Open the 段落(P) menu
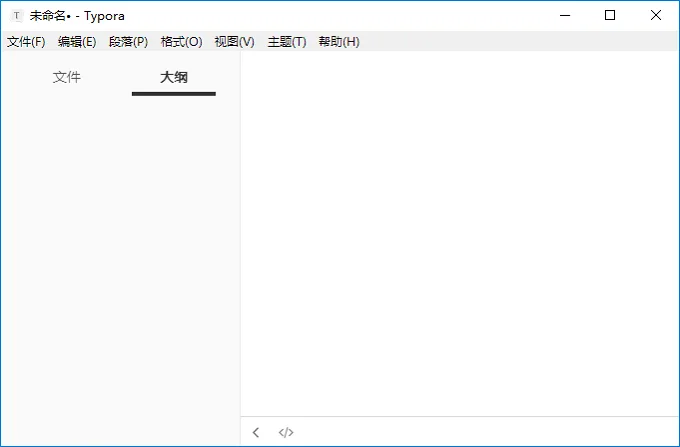 coord(128,42)
